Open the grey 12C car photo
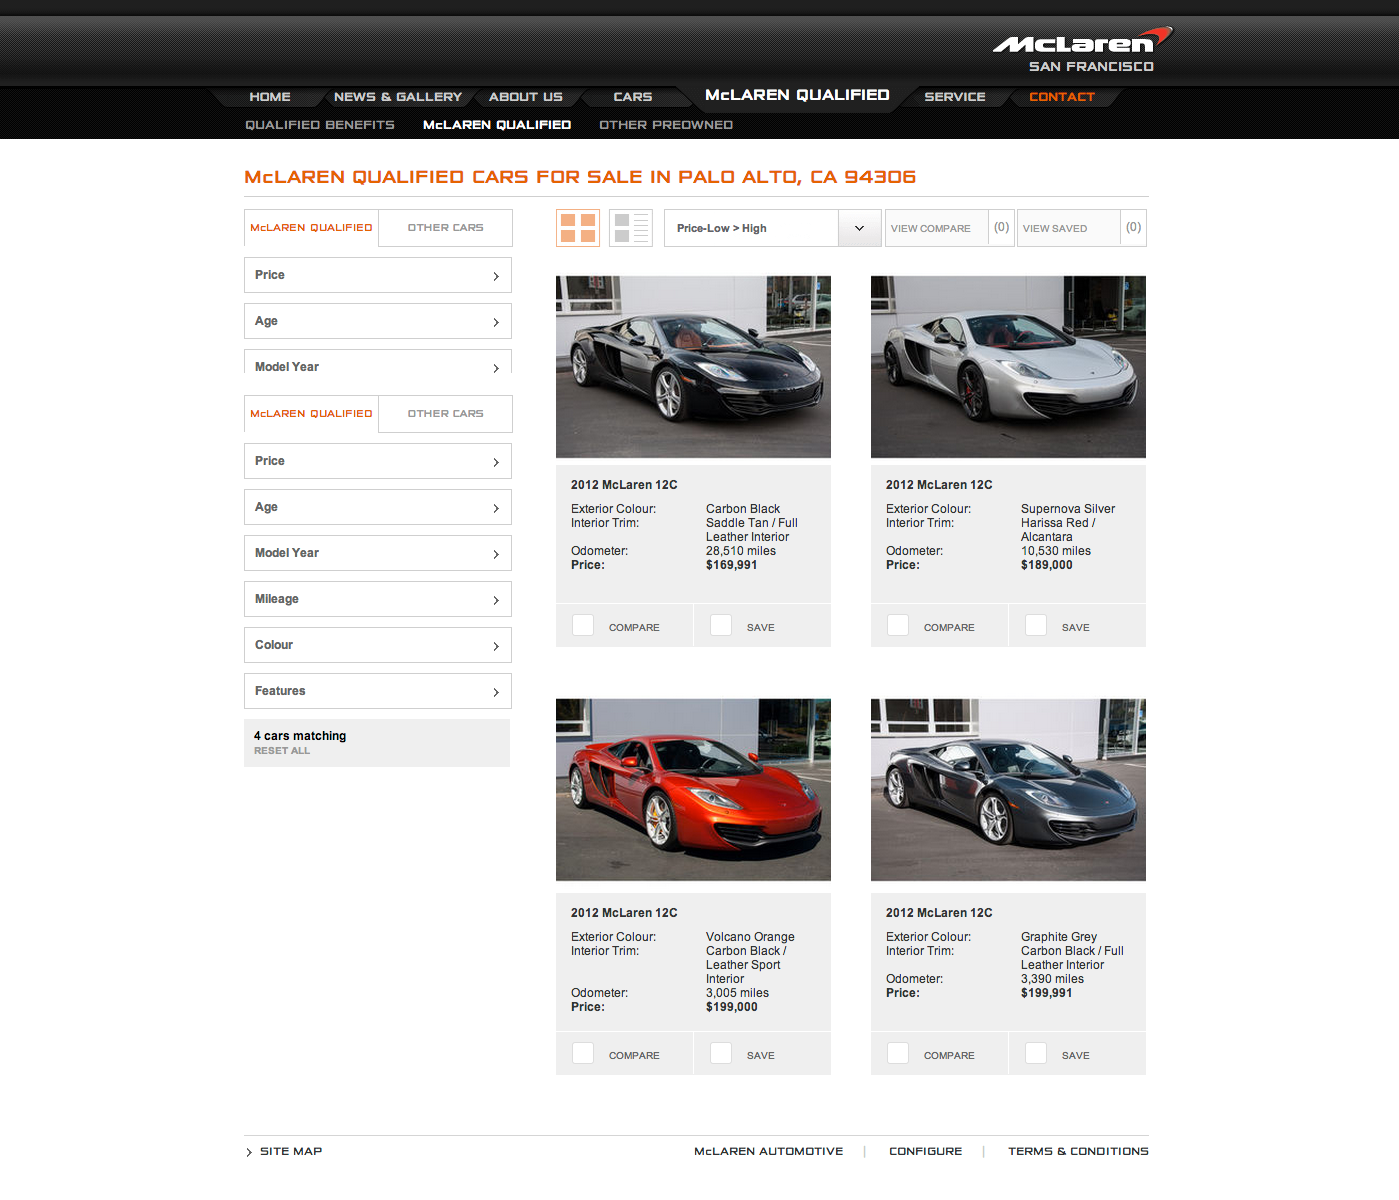 pos(1008,790)
